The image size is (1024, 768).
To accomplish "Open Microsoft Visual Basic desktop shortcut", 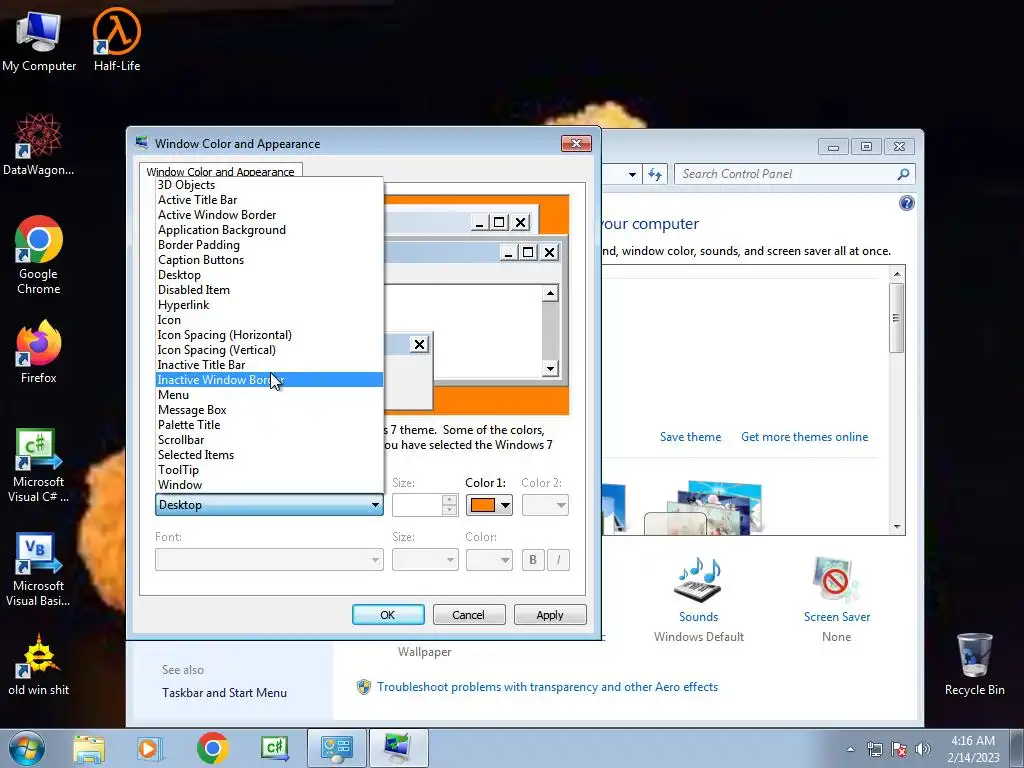I will tap(39, 569).
